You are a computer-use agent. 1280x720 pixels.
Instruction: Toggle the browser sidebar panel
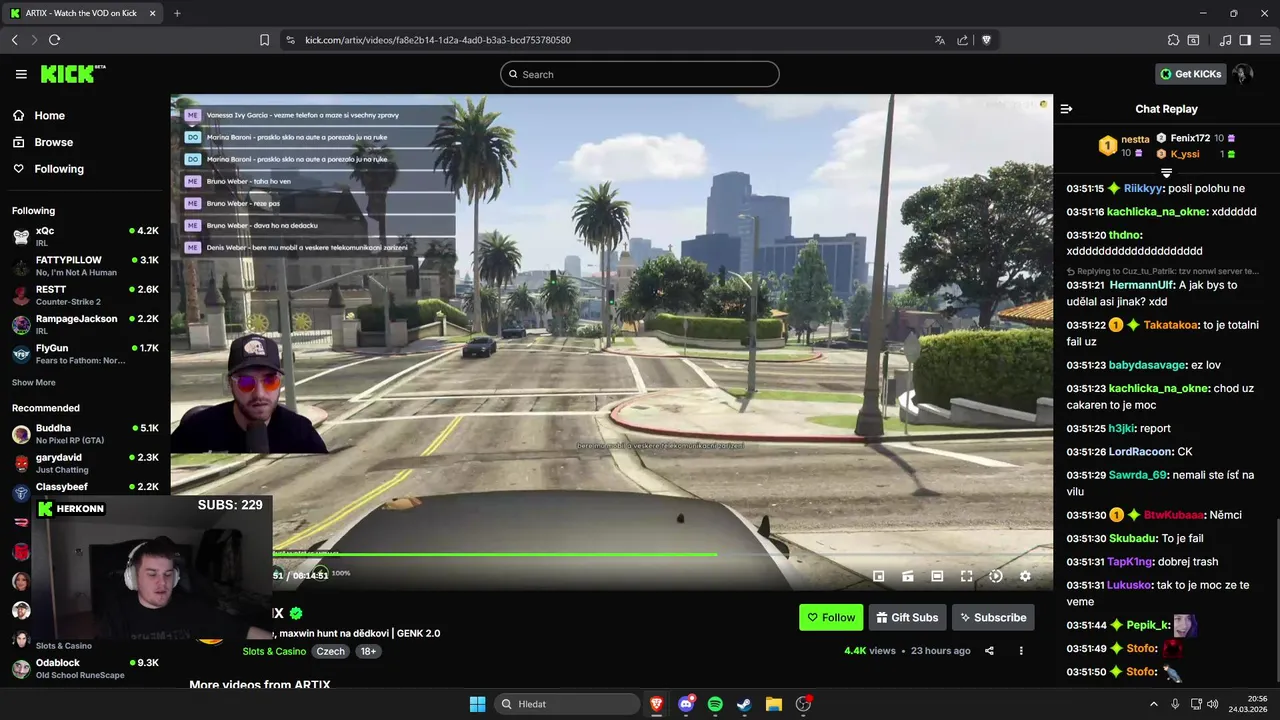[1245, 40]
